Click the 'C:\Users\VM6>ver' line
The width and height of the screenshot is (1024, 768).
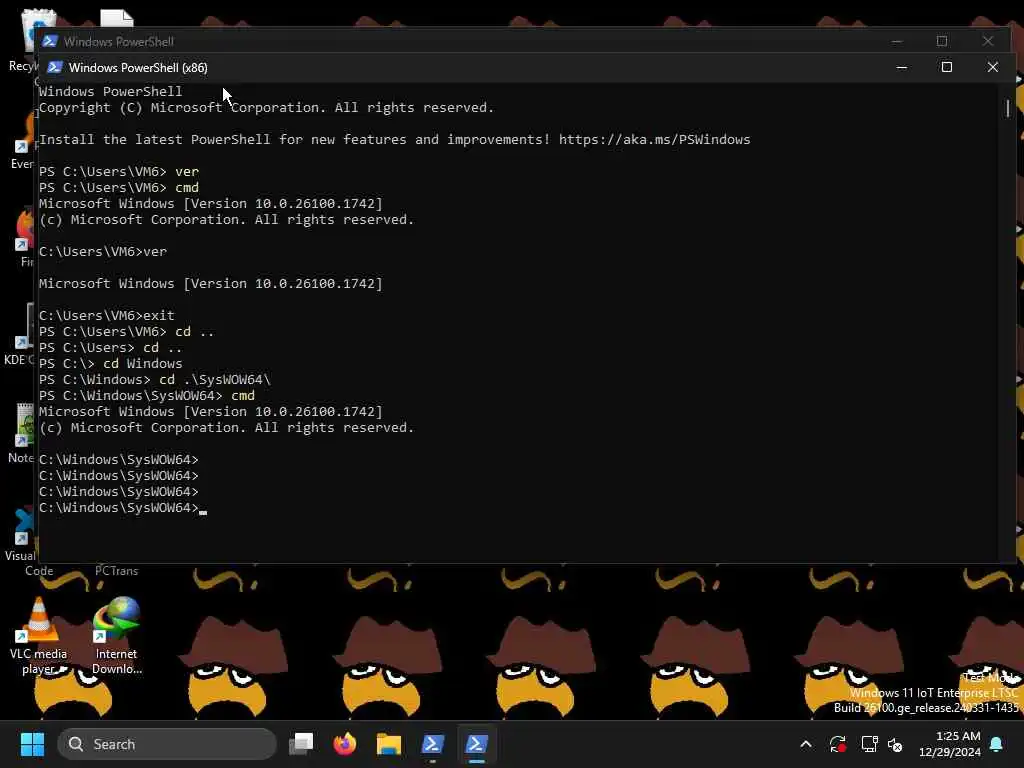pos(103,251)
